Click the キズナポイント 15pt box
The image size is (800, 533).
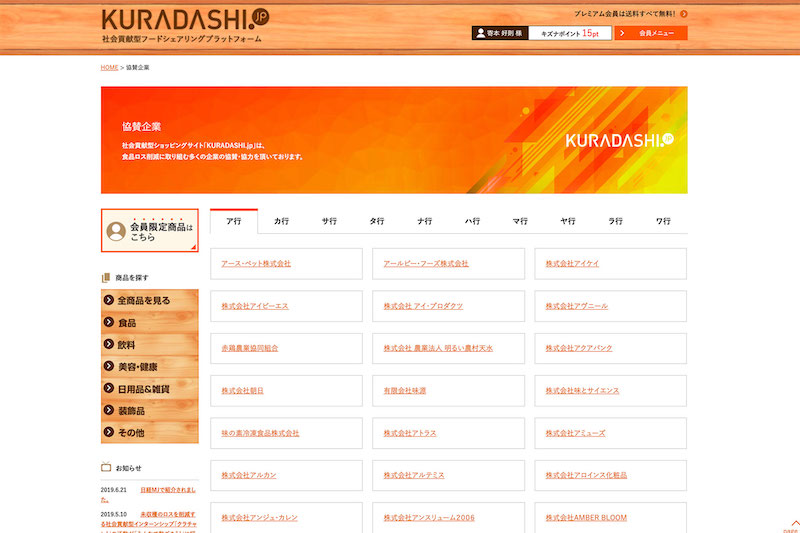tap(570, 33)
